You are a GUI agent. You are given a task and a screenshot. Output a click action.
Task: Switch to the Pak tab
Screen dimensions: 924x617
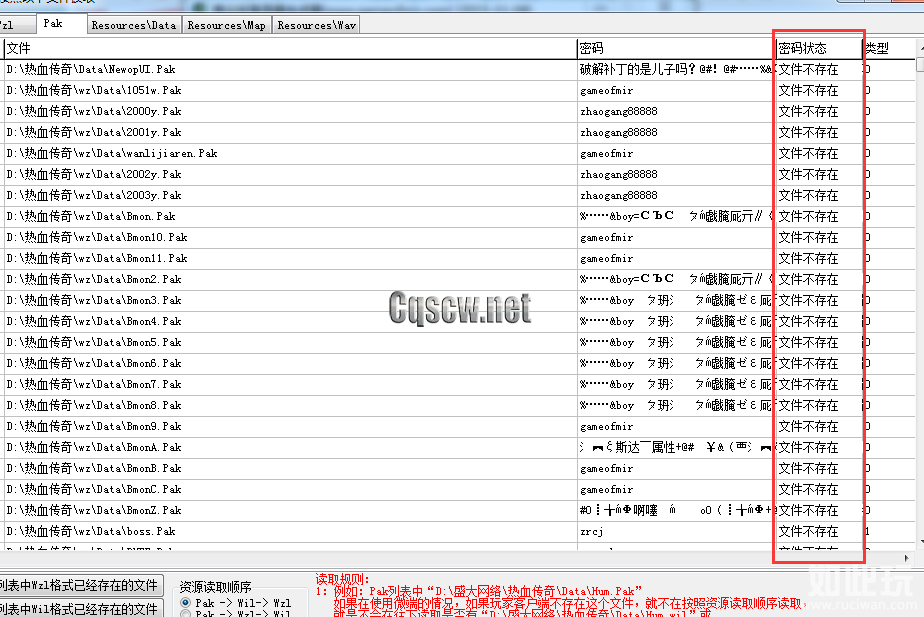pos(53,24)
